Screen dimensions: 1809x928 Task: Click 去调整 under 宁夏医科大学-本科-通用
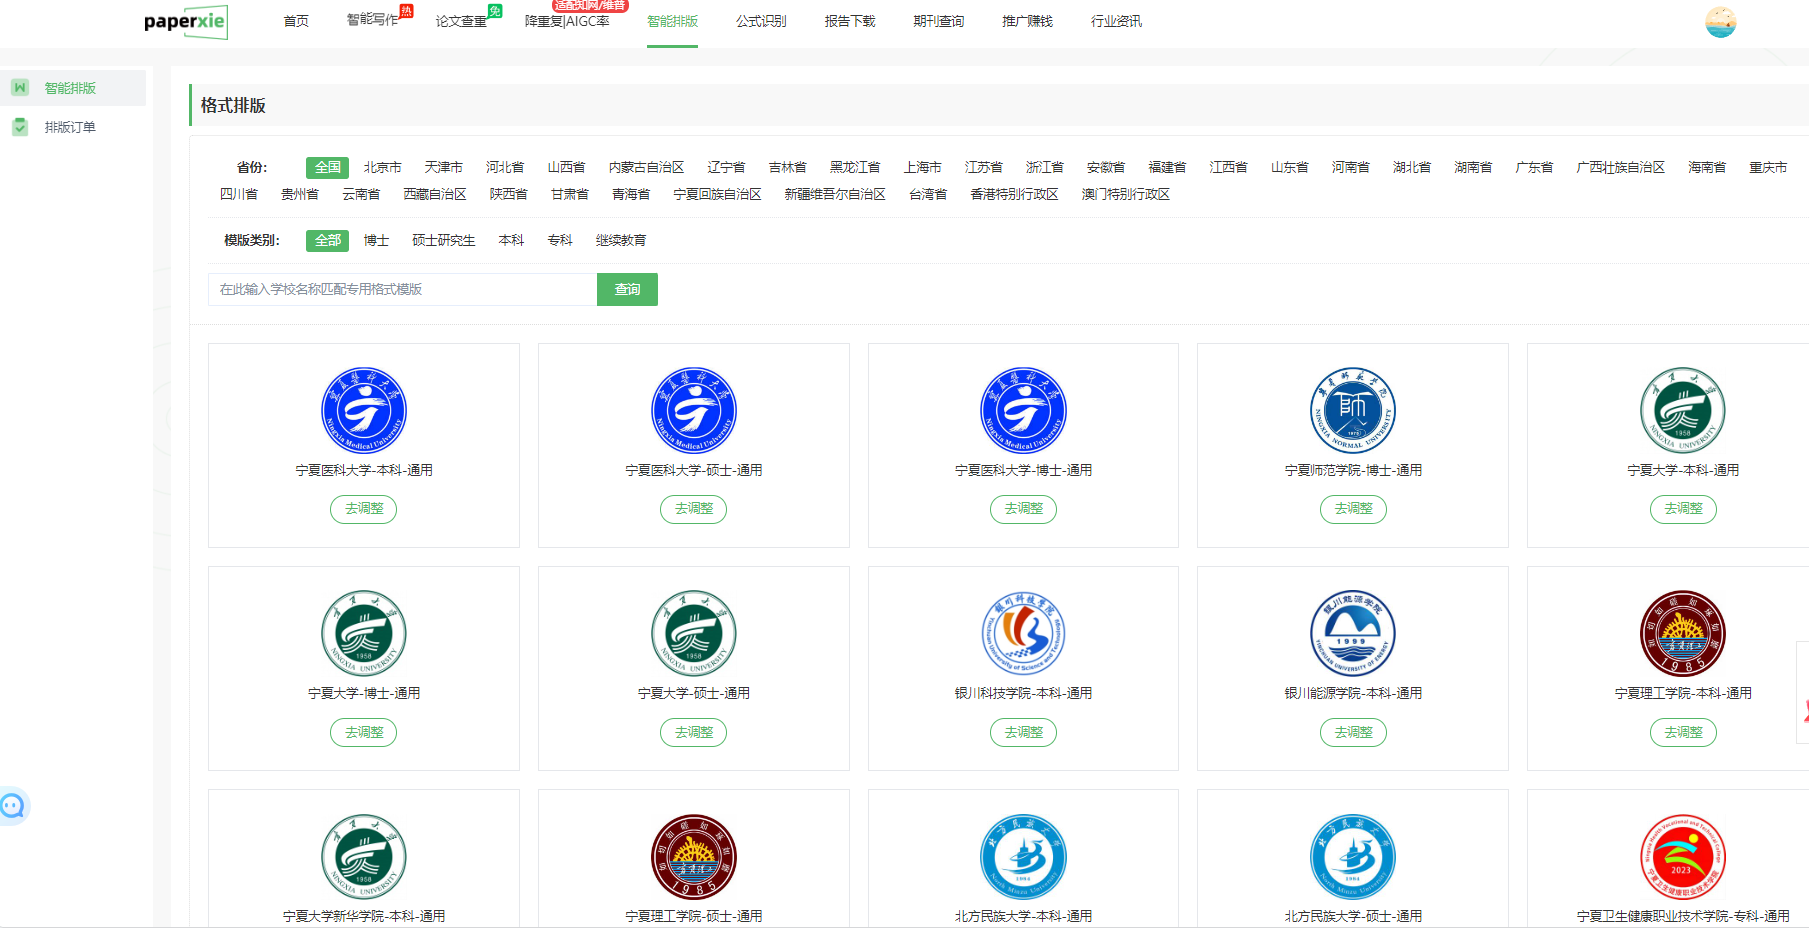tap(364, 509)
